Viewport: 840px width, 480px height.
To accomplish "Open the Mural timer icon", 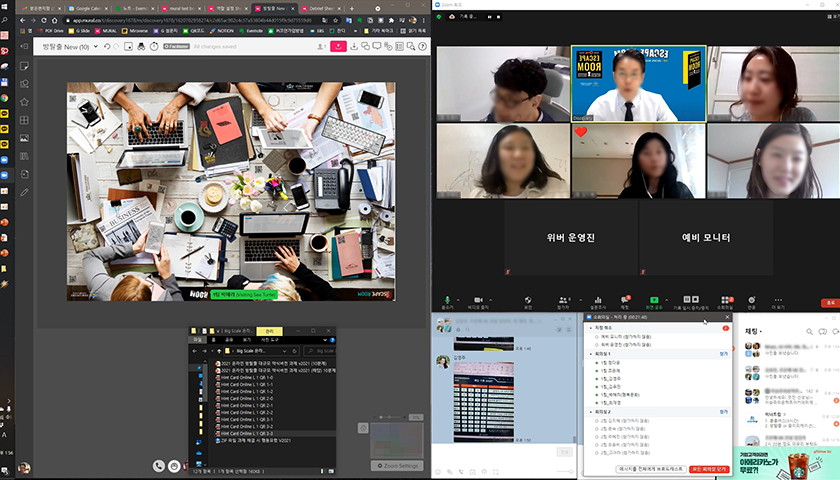I will tap(154, 47).
